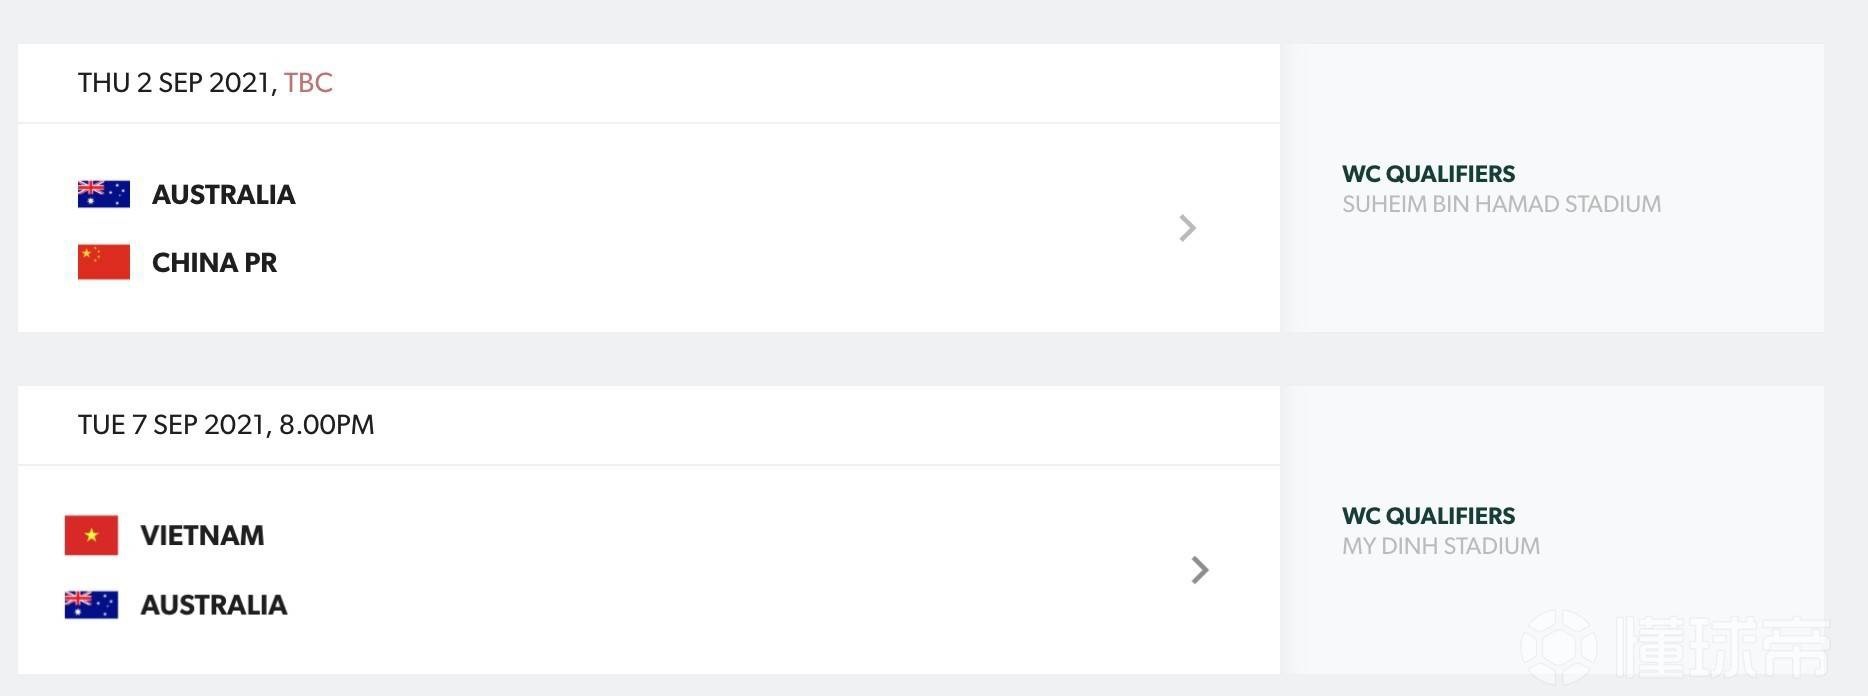Open WC QUALIFIERS above Suheim Bin Hamad Stadium

coord(1428,174)
